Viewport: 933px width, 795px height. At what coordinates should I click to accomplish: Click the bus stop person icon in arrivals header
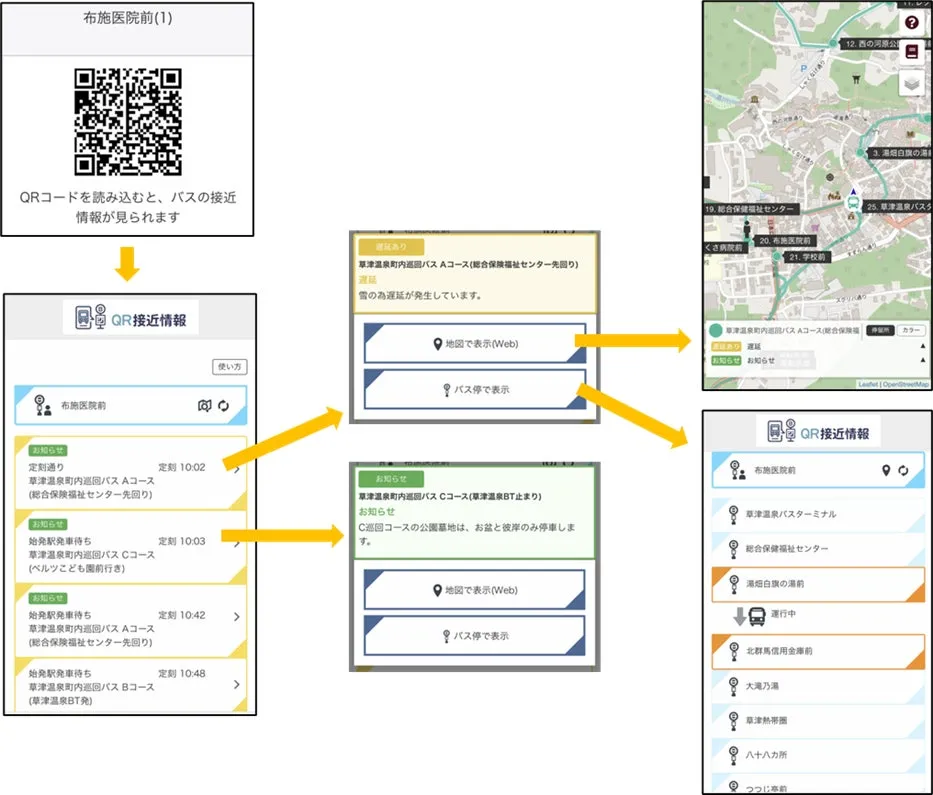42,405
